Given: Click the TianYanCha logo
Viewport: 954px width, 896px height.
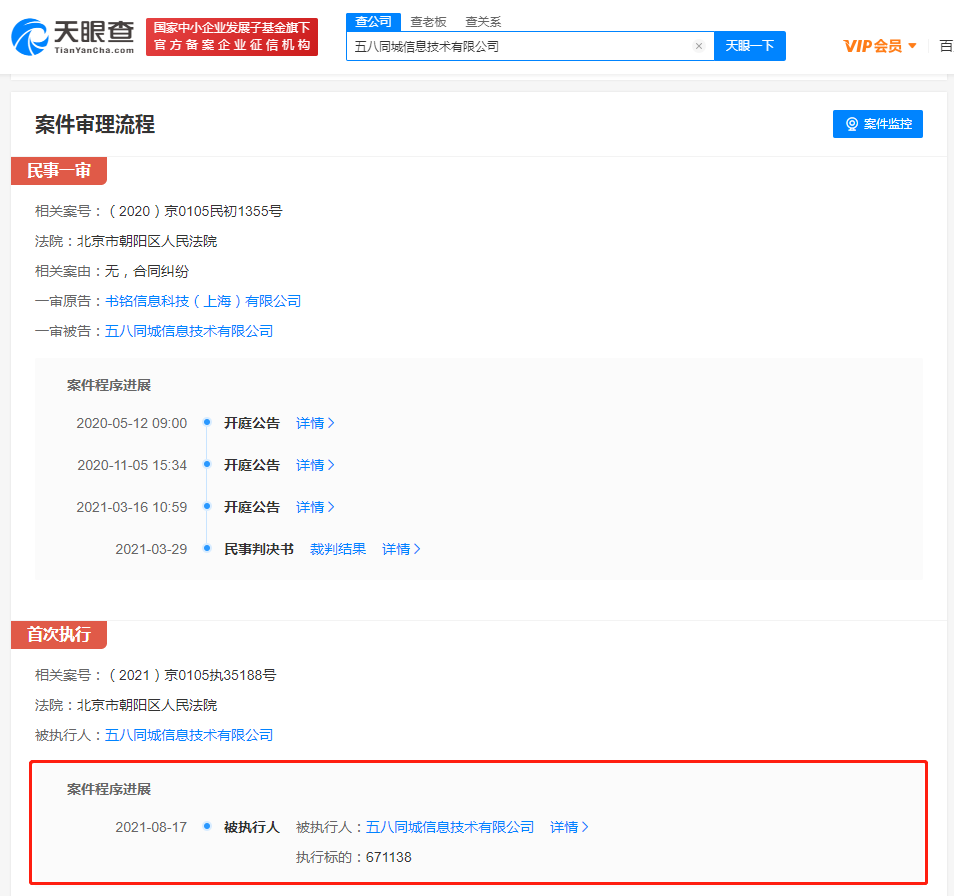Looking at the screenshot, I should coord(72,37).
